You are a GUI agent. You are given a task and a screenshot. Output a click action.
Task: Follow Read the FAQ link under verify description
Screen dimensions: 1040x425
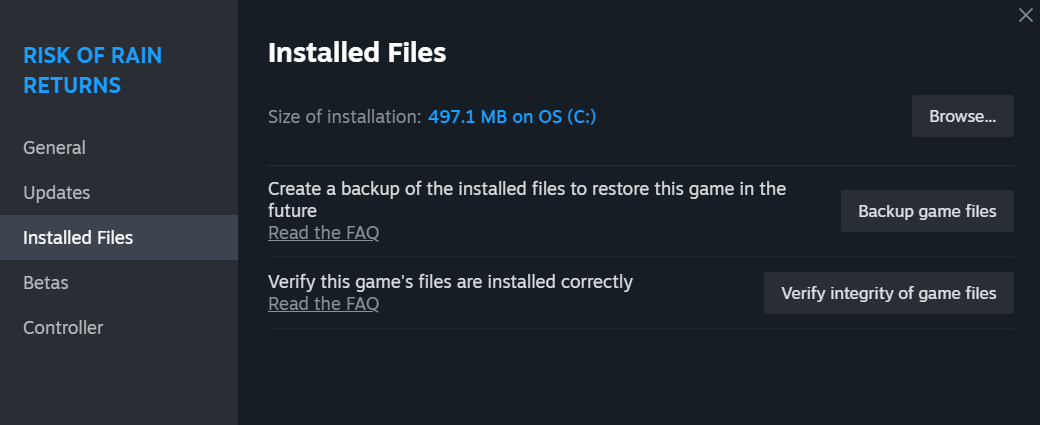[x=323, y=304]
